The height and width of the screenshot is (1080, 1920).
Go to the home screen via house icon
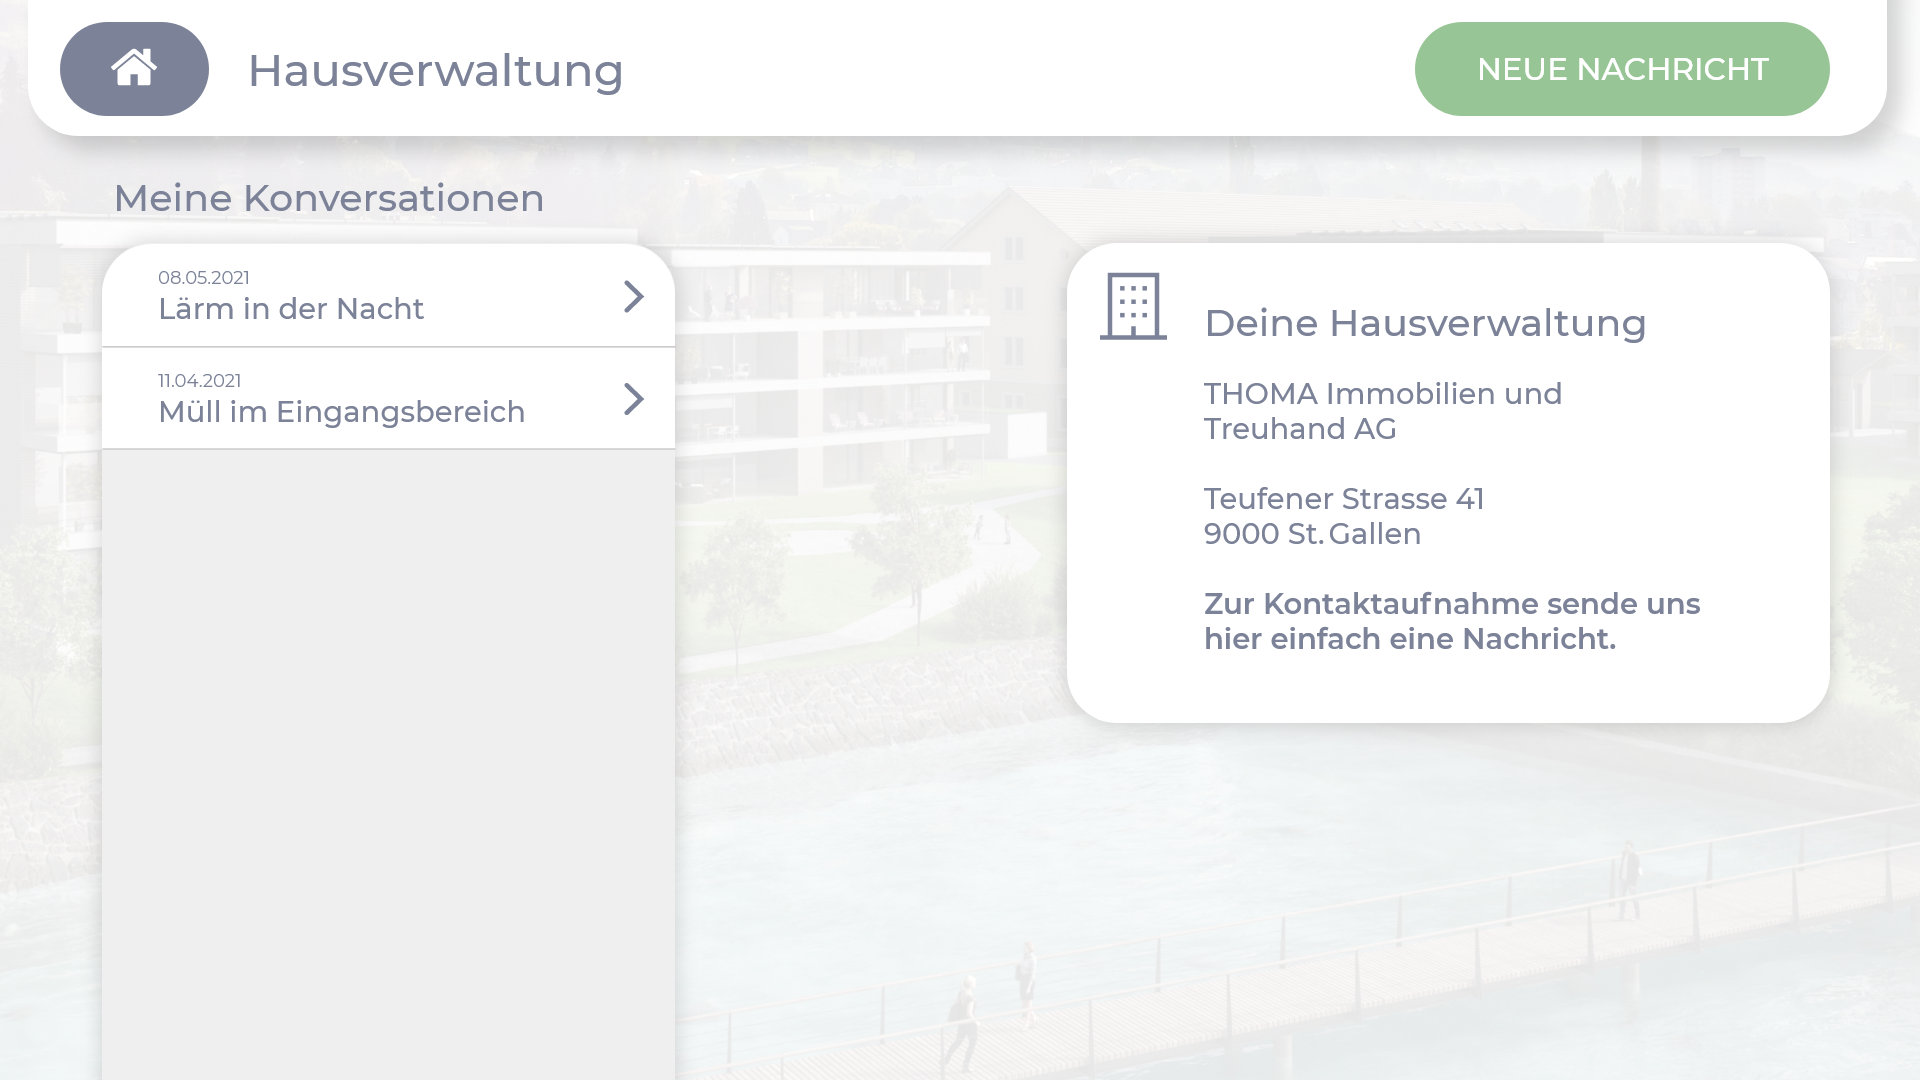[134, 69]
